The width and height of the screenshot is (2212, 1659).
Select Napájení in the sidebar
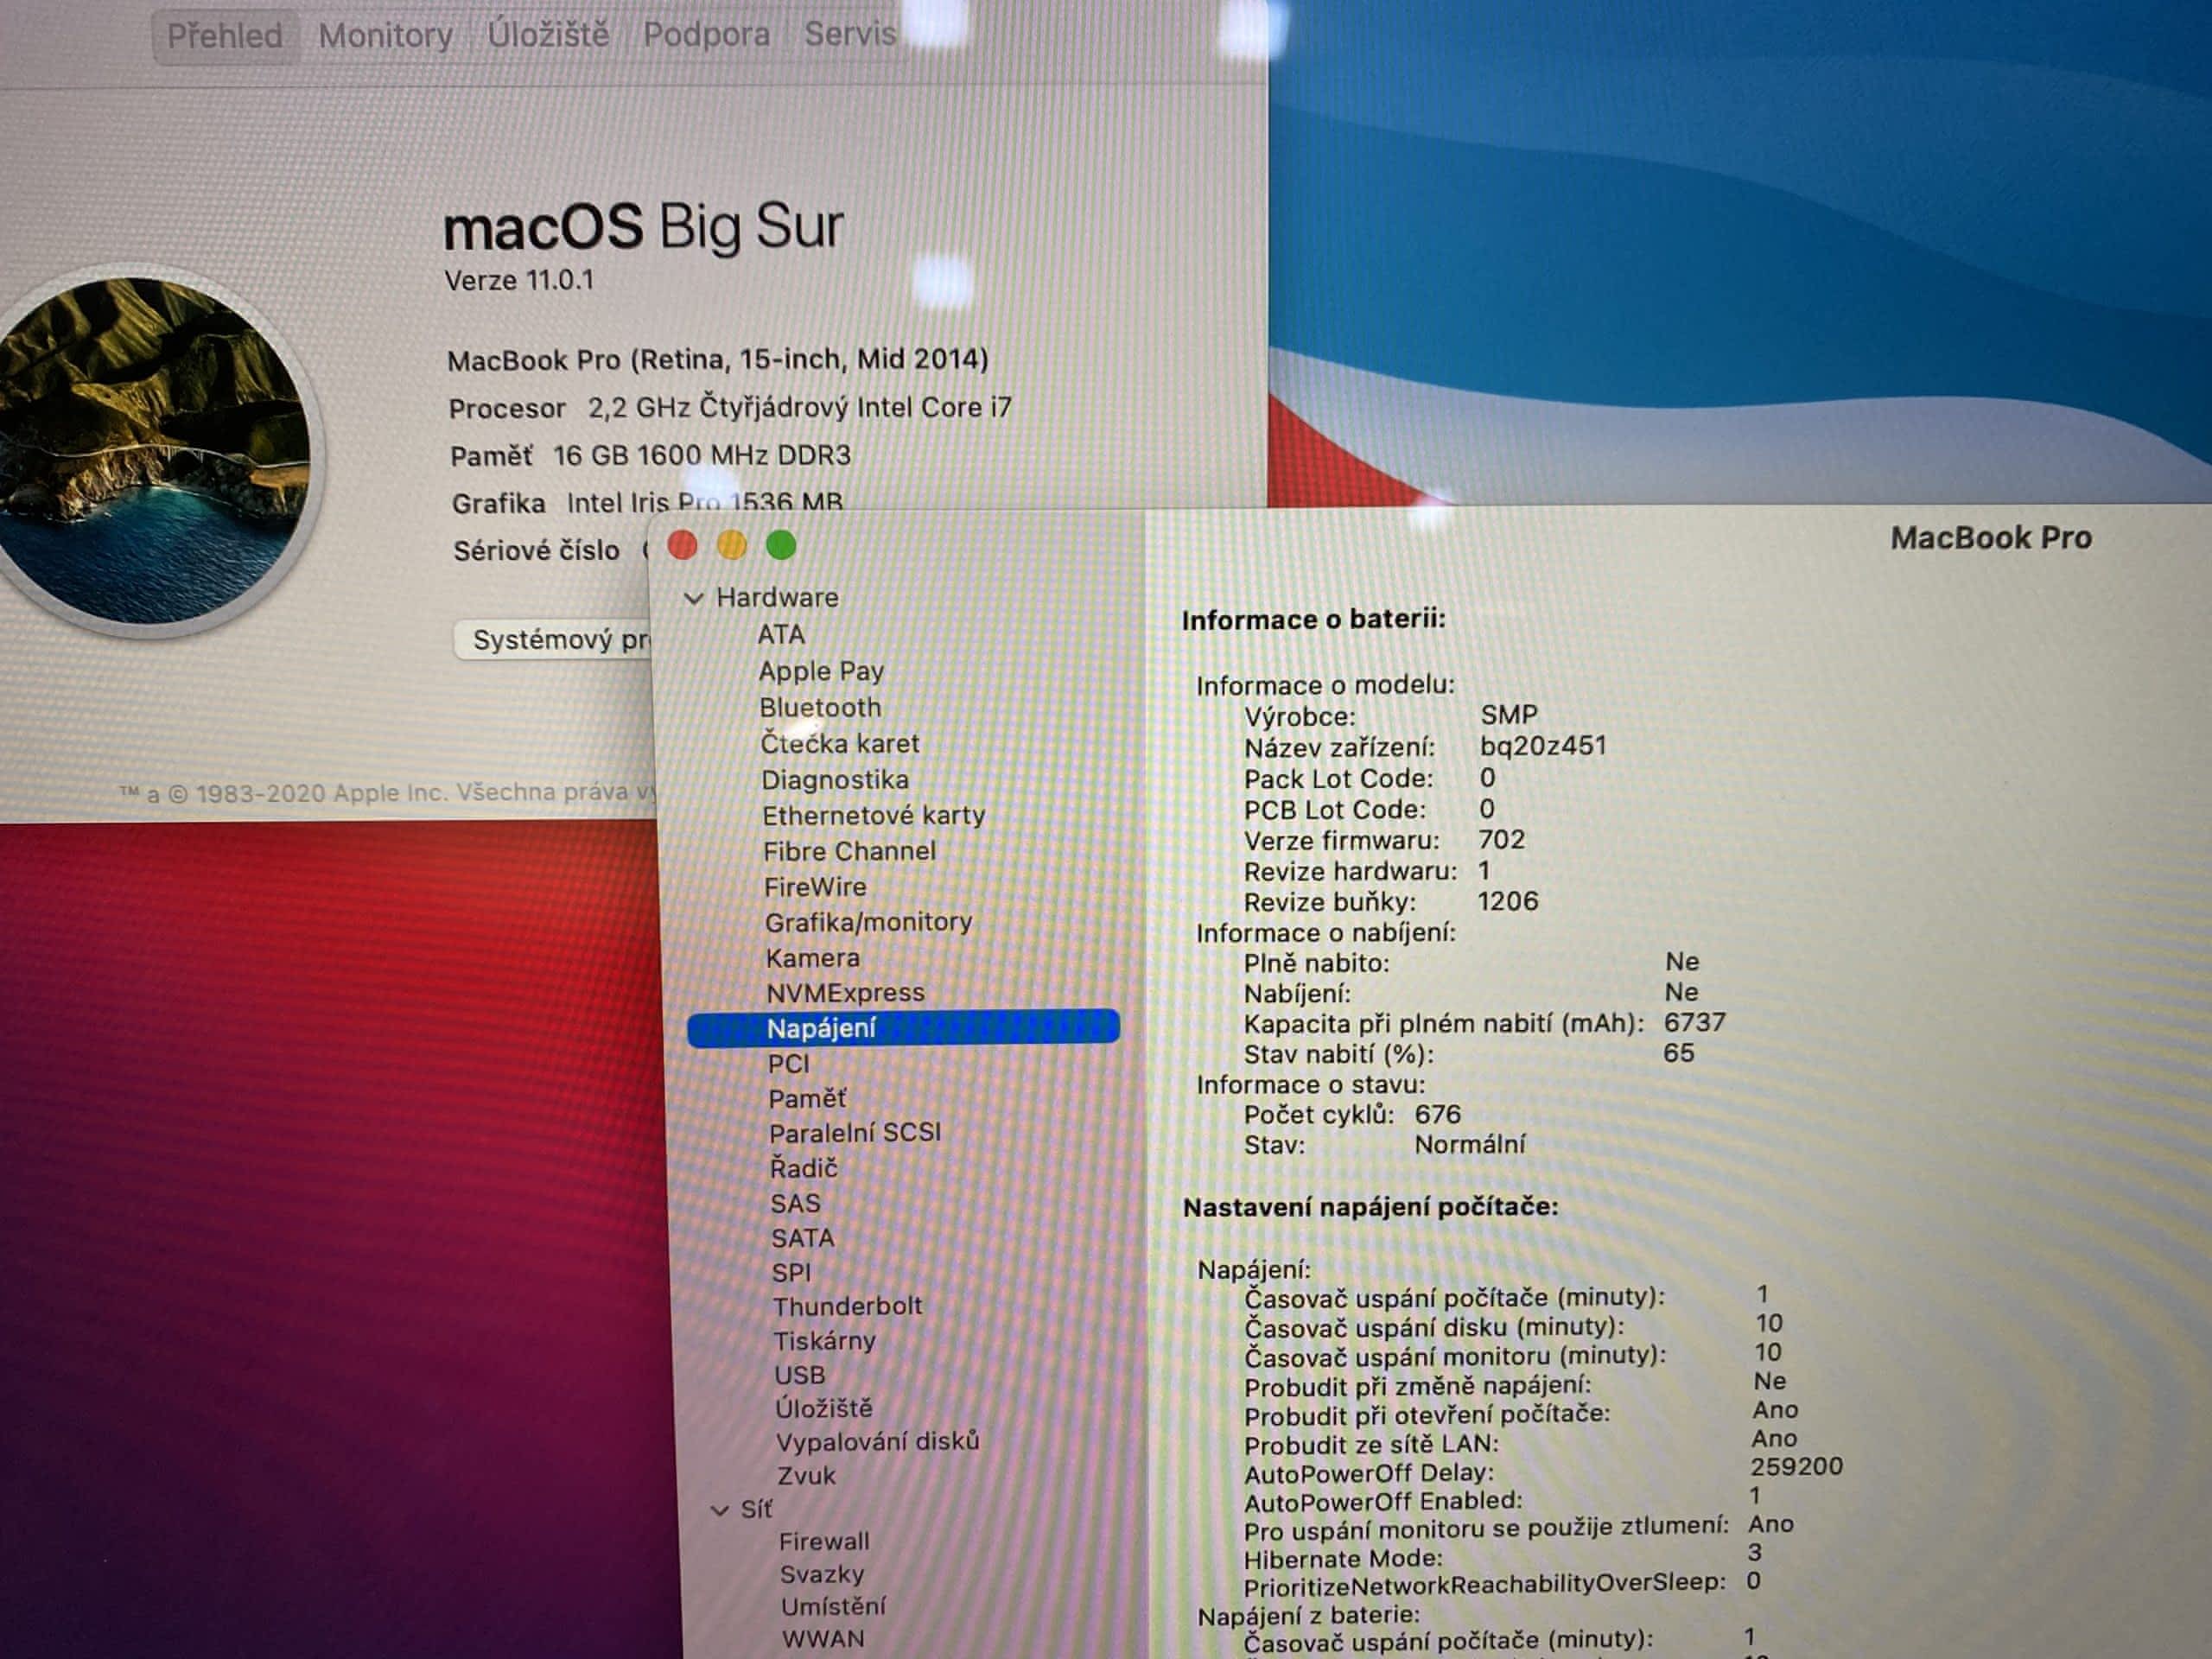tap(821, 1028)
